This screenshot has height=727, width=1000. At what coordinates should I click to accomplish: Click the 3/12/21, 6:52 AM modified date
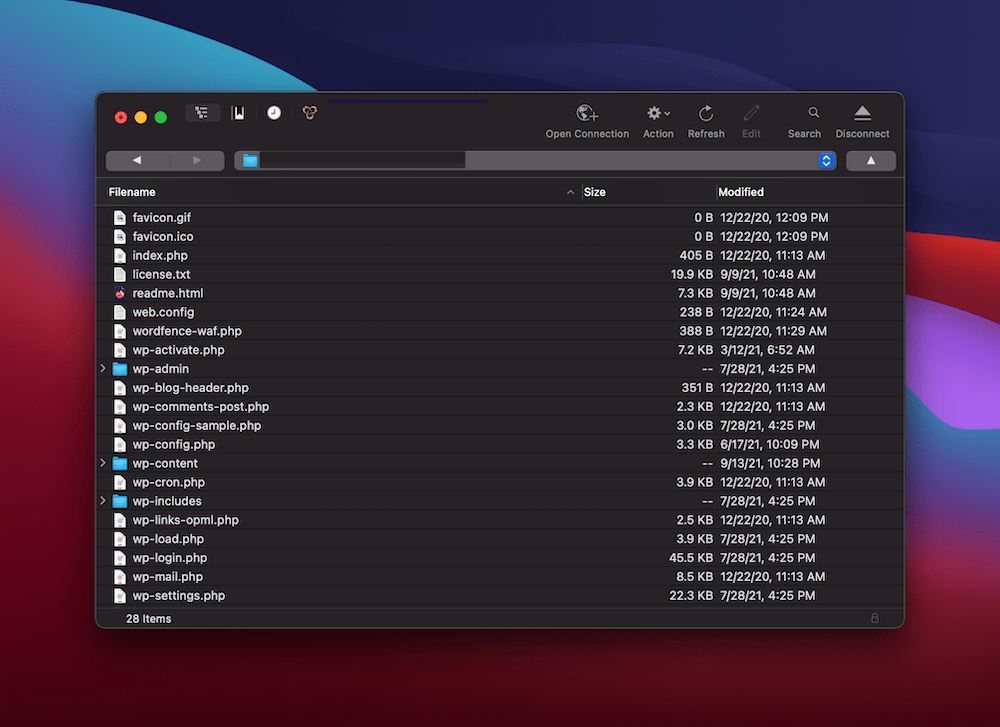[x=767, y=350]
